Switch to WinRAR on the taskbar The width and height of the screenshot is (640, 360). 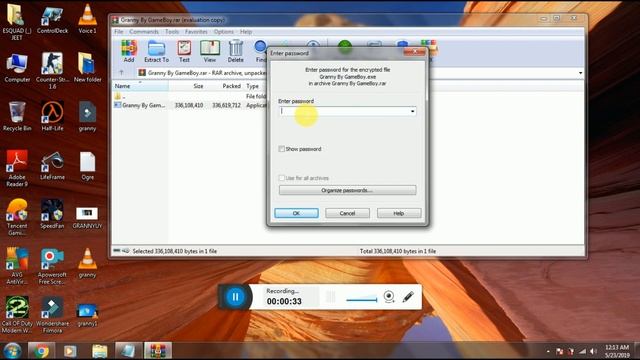pos(158,351)
